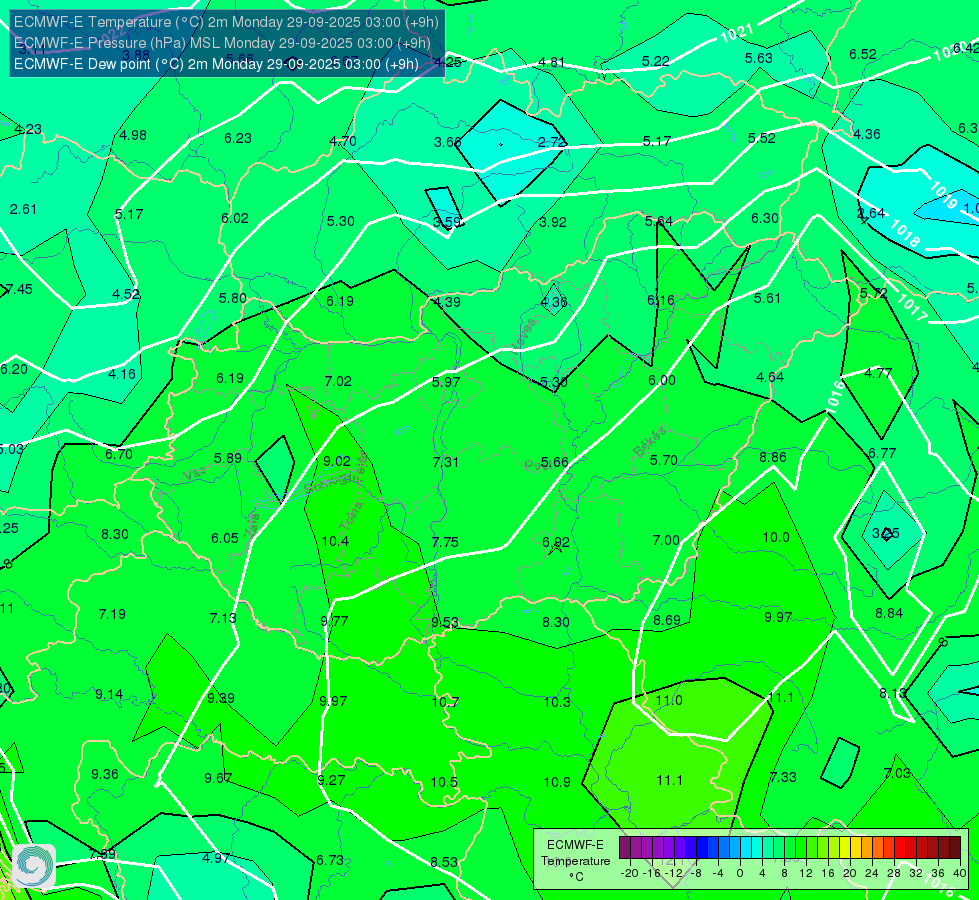Viewport: 979px width, 900px height.
Task: Click the 1019 isobar label
Action: [x=943, y=195]
